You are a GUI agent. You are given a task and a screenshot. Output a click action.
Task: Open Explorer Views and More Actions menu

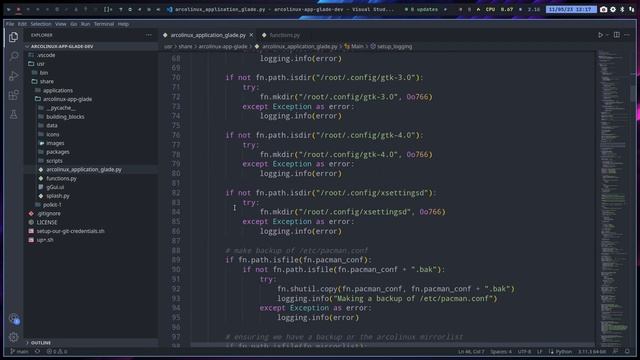pyautogui.click(x=149, y=35)
